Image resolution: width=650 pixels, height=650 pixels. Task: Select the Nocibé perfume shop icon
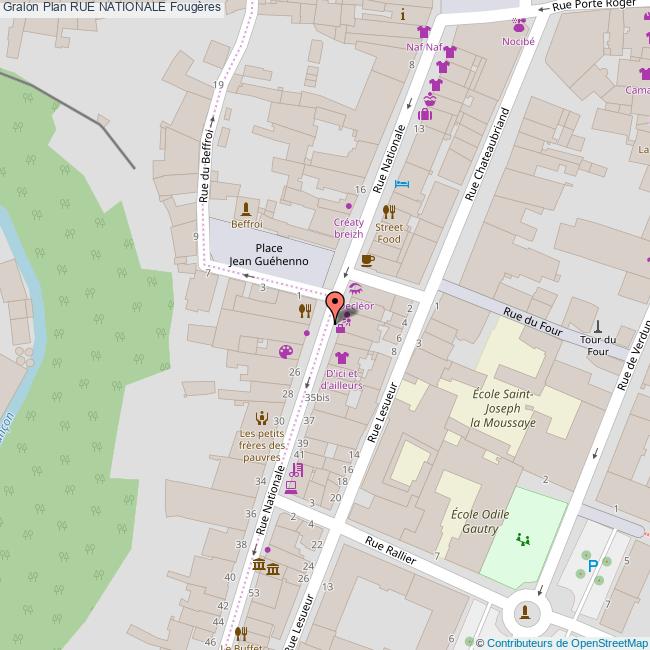tap(518, 24)
